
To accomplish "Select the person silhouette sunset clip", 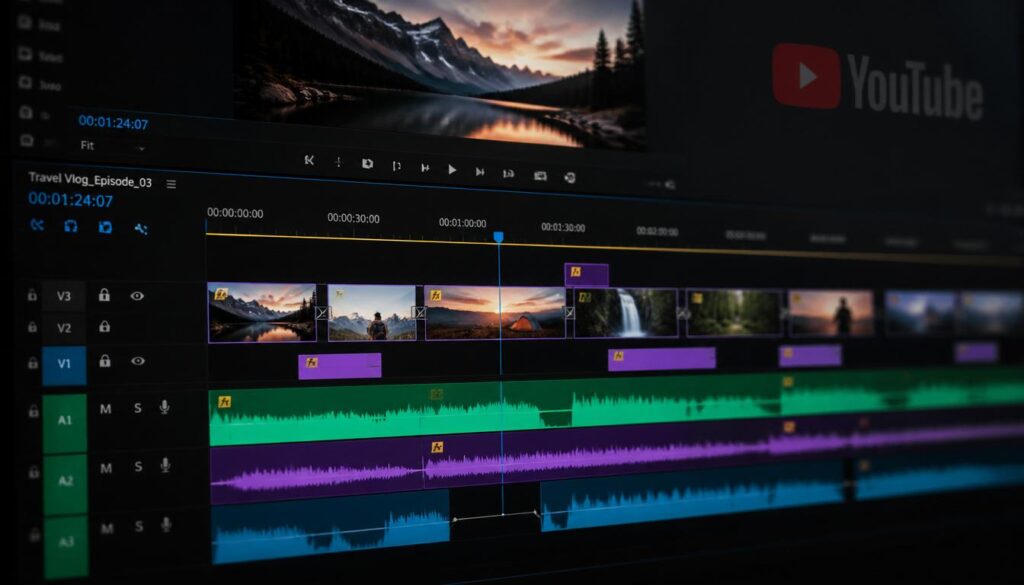I will (x=831, y=313).
